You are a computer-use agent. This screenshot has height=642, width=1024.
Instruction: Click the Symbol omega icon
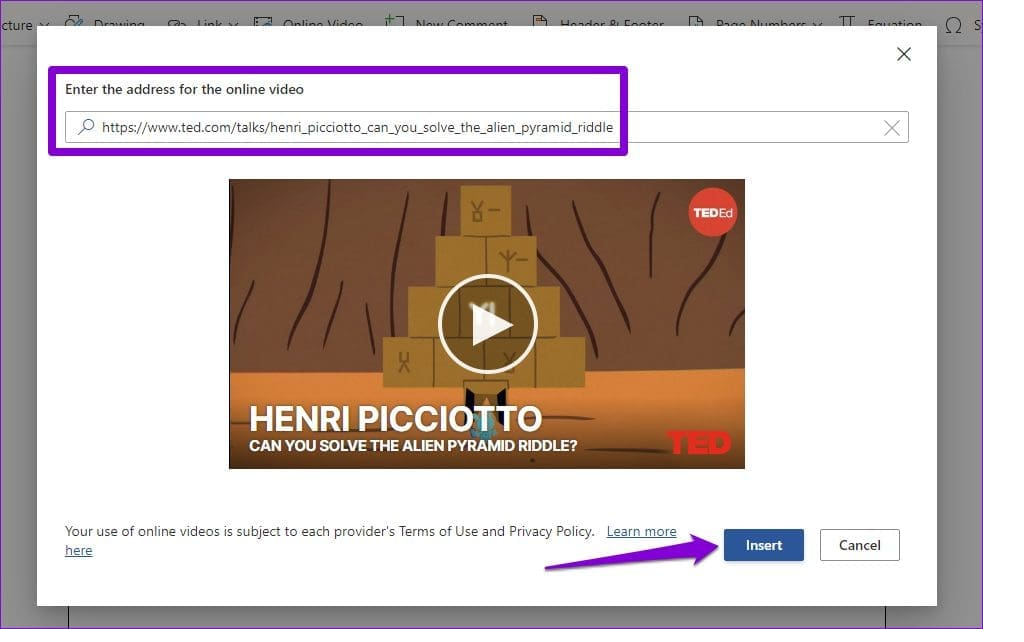click(x=953, y=24)
